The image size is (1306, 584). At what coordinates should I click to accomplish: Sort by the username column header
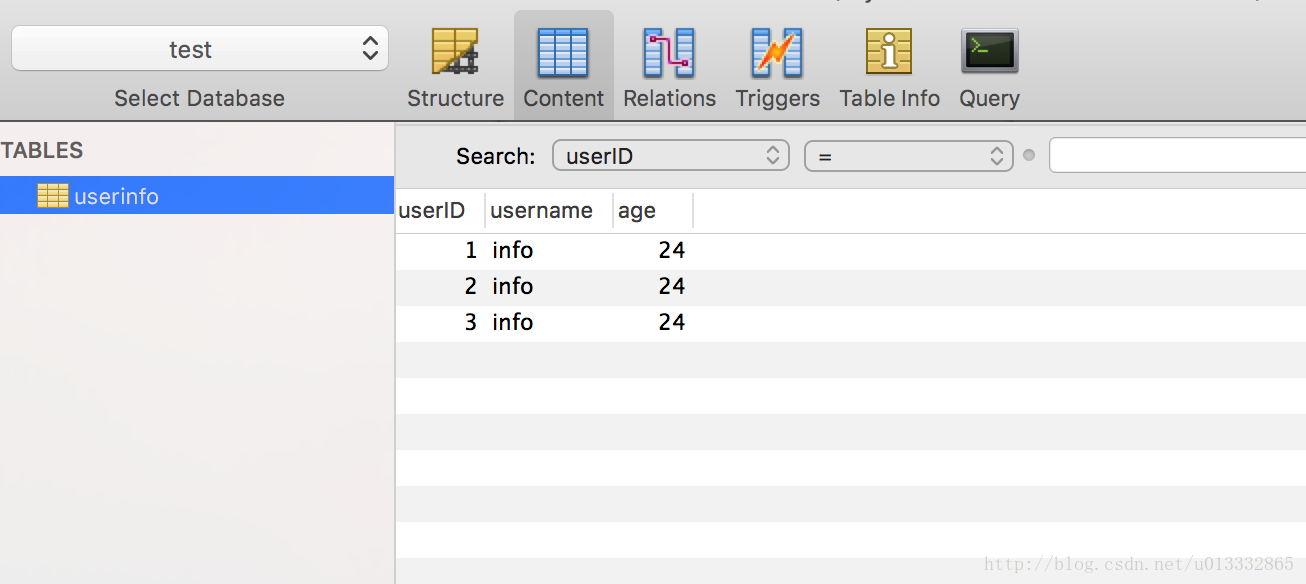pos(541,211)
